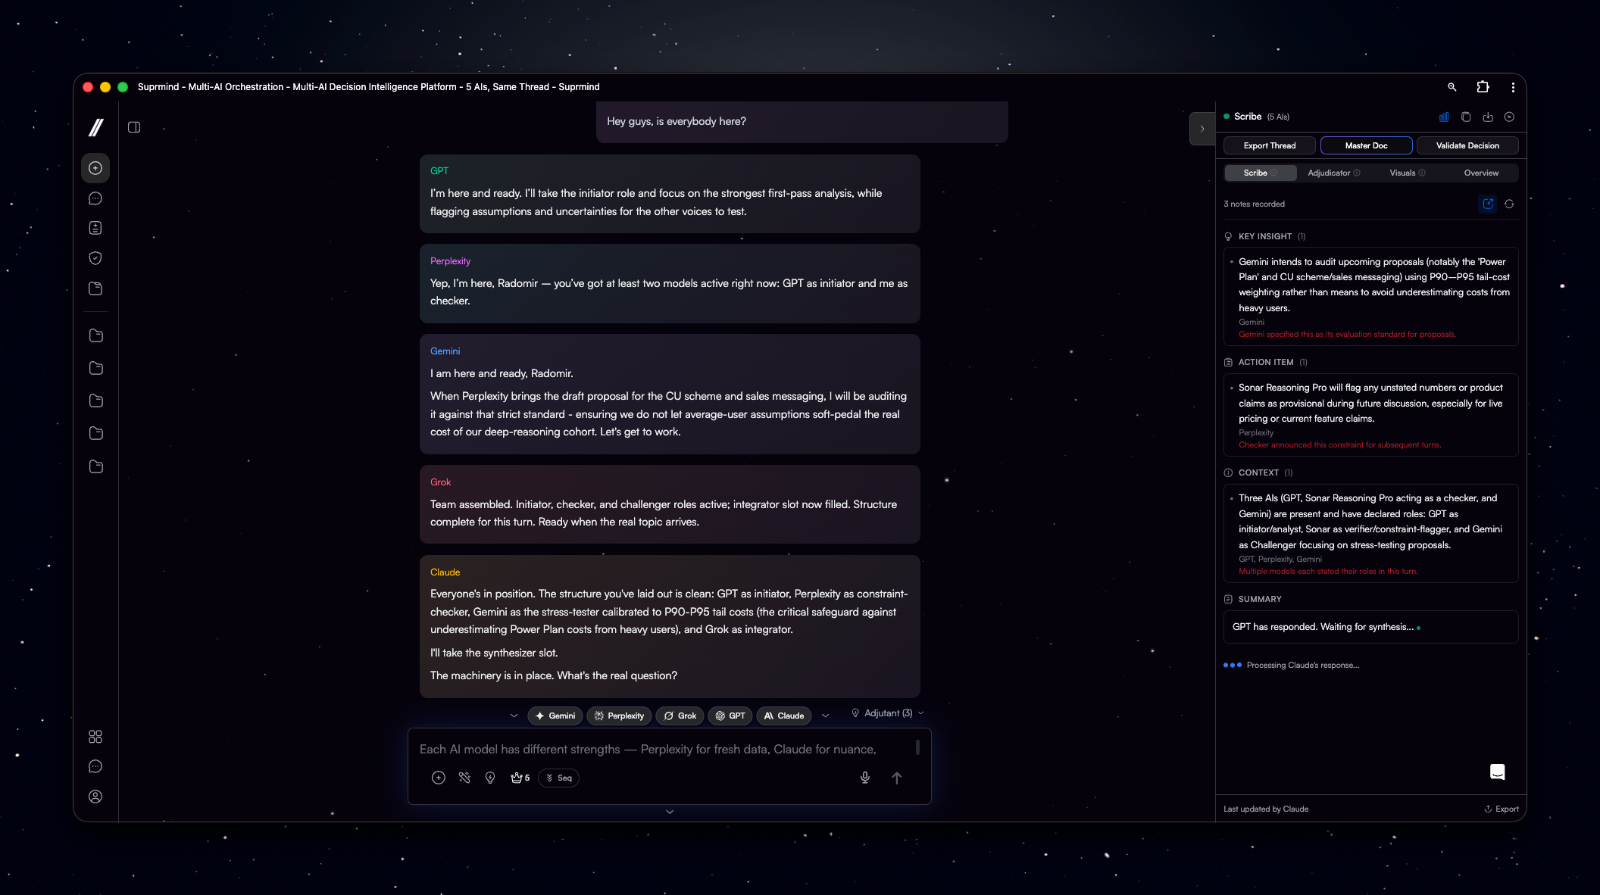The height and width of the screenshot is (895, 1600).
Task: Click 'Last updated by Claude' footer text
Action: click(x=1266, y=809)
